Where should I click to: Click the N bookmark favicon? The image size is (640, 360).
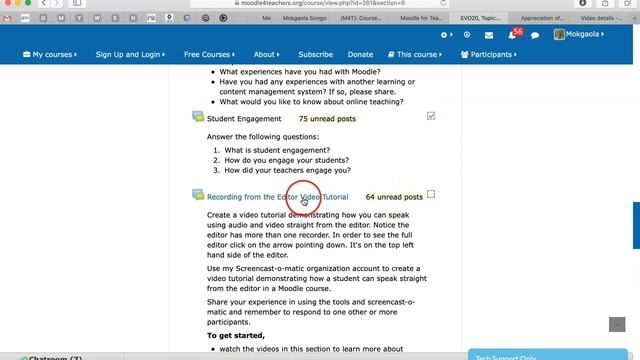click(133, 18)
